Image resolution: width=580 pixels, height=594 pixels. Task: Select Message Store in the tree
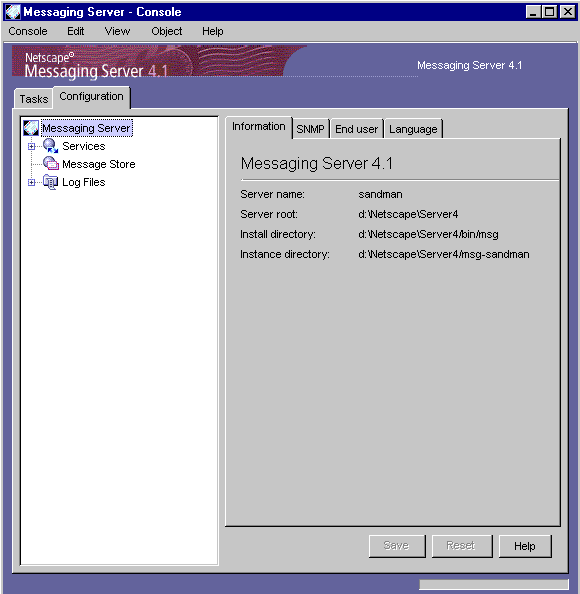99,164
